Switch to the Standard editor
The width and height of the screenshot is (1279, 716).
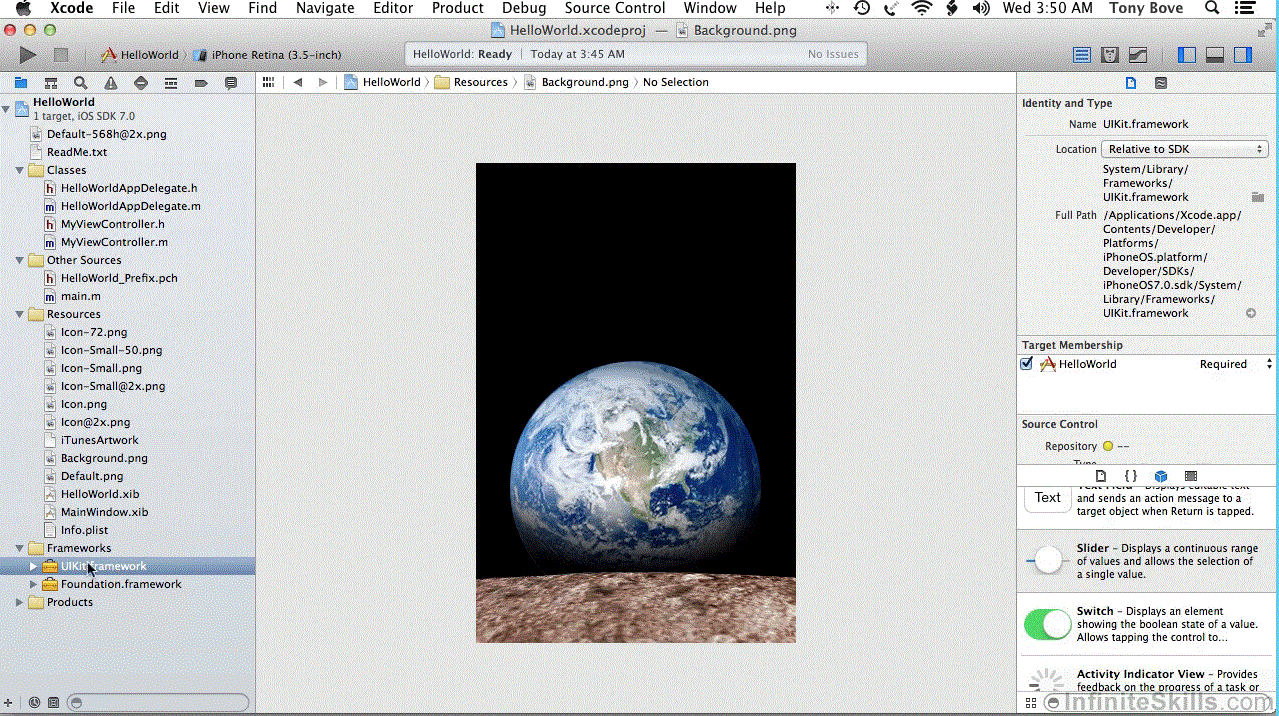coord(1082,55)
